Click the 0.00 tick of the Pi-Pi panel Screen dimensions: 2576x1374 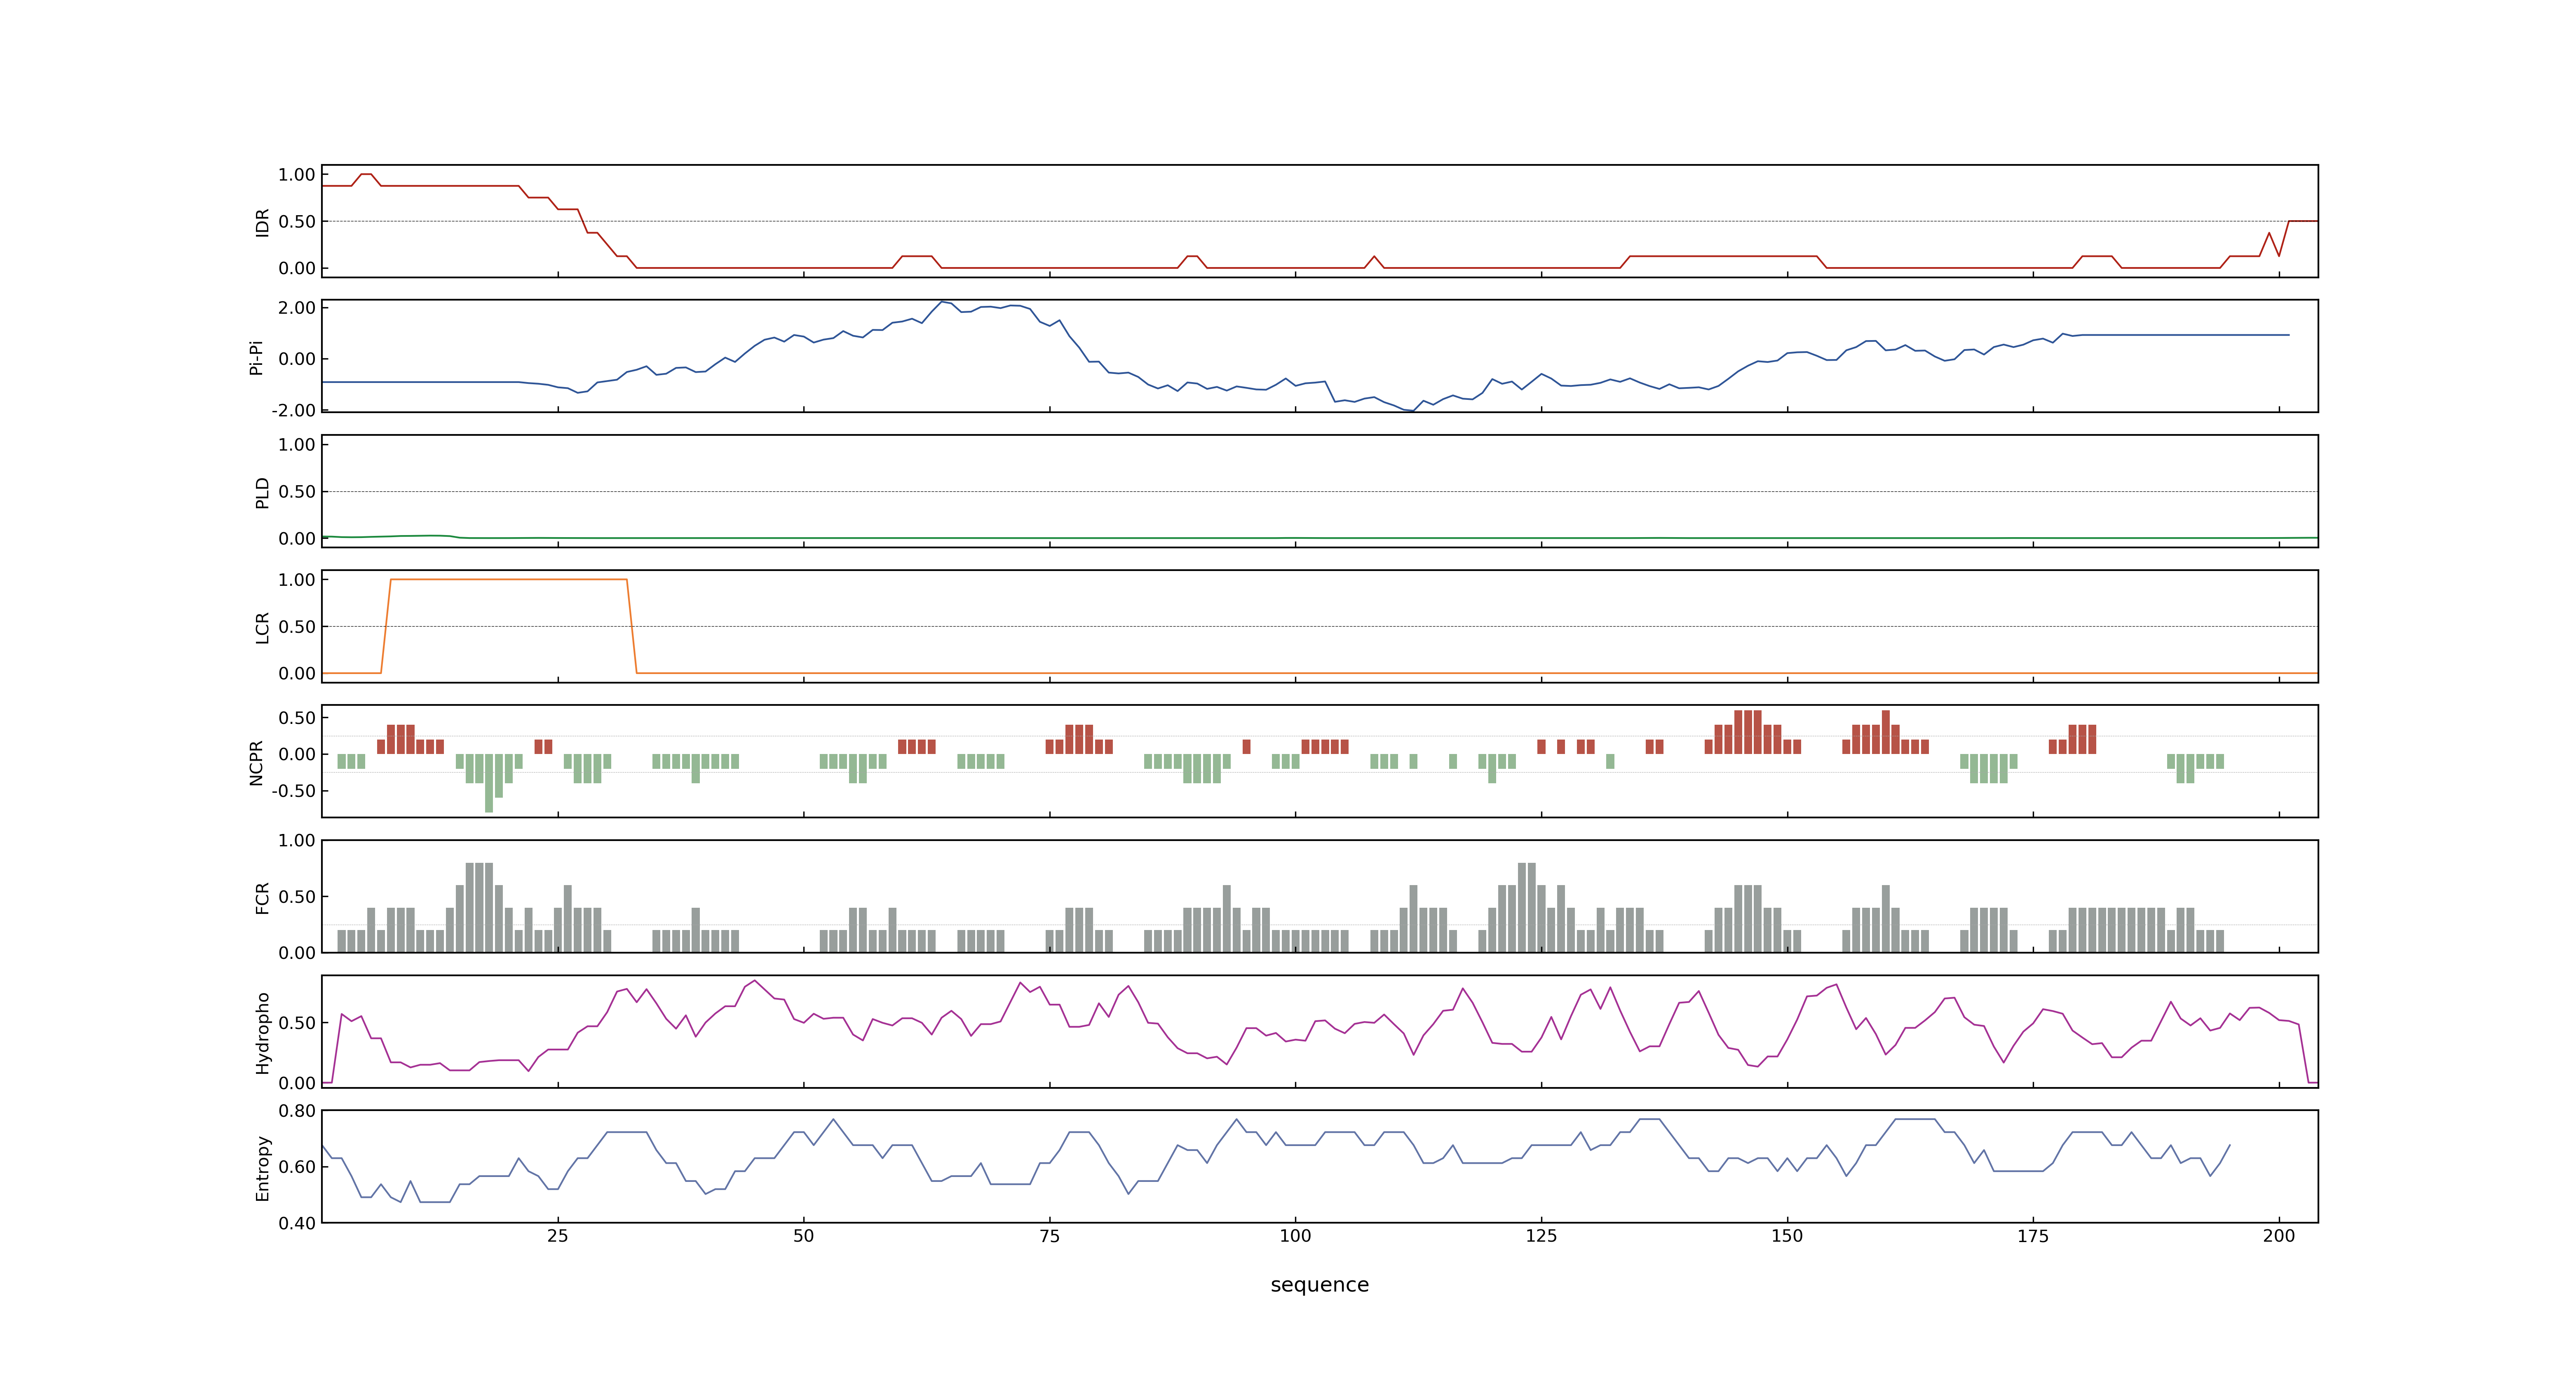pos(297,359)
